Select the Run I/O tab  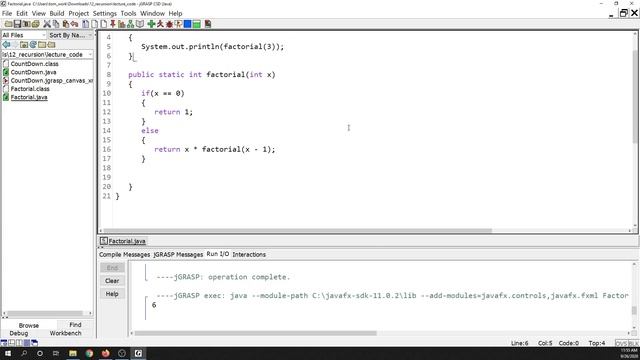click(218, 254)
